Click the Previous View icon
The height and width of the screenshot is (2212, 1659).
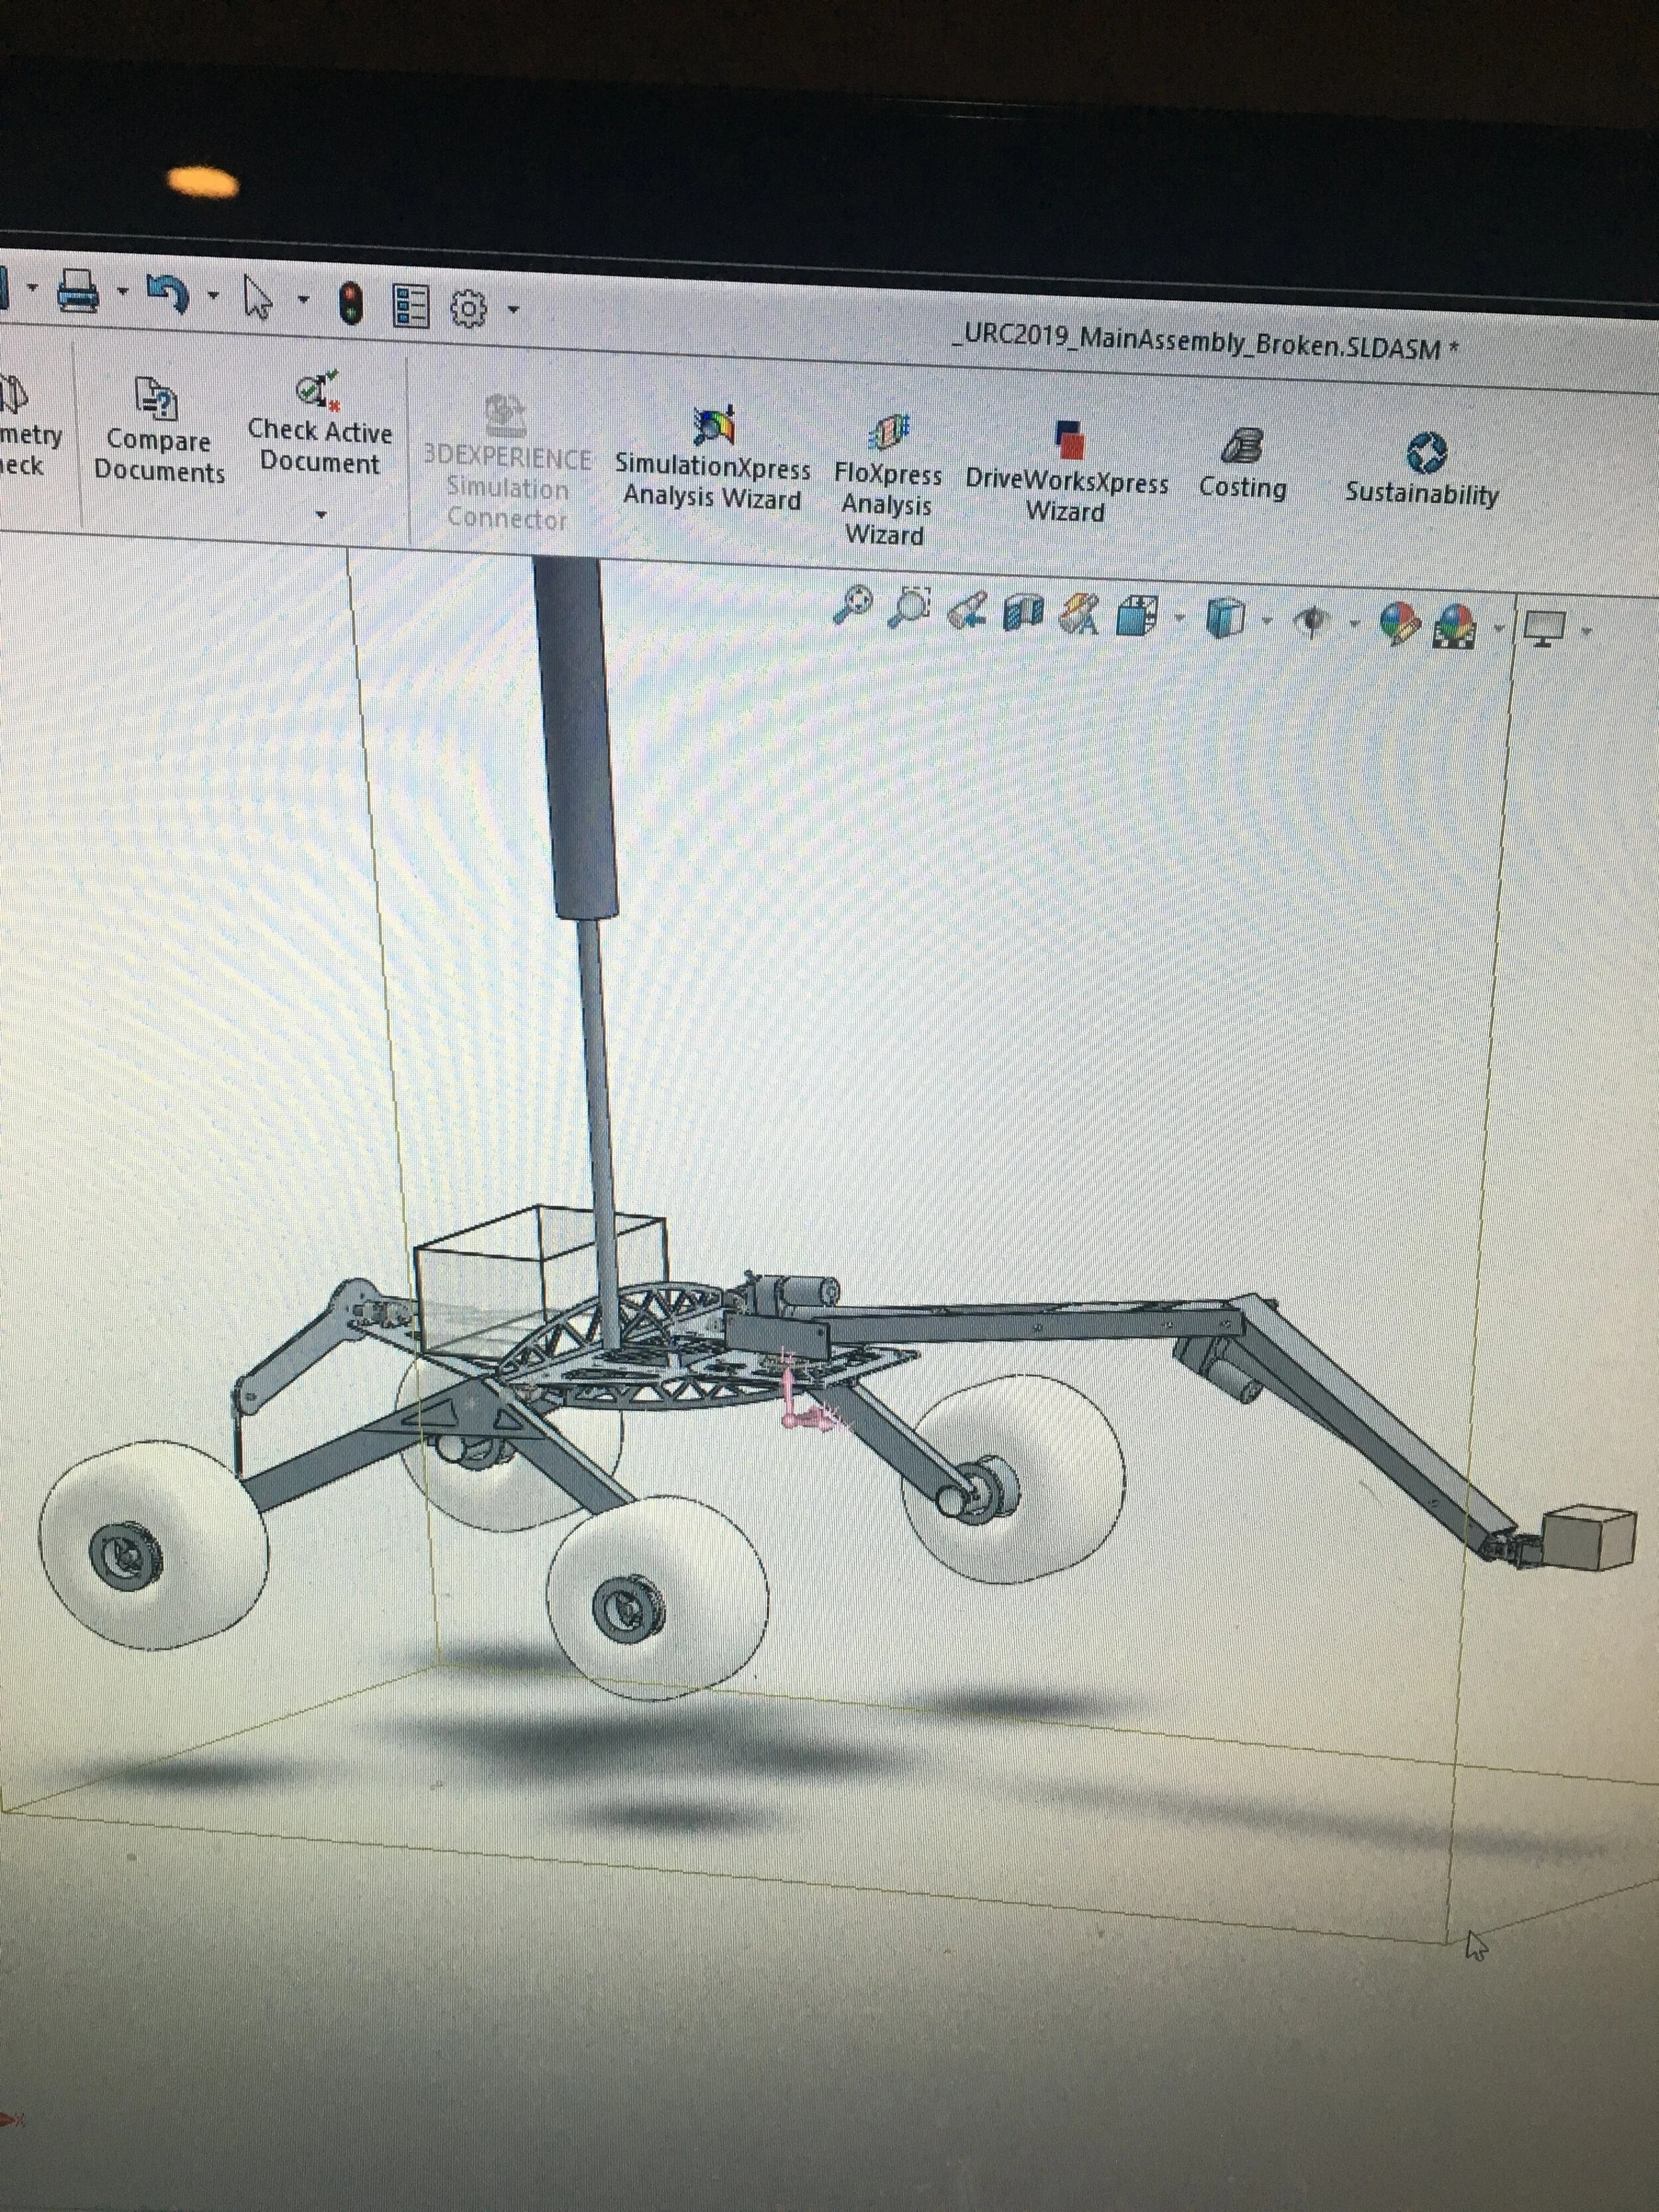coord(967,610)
